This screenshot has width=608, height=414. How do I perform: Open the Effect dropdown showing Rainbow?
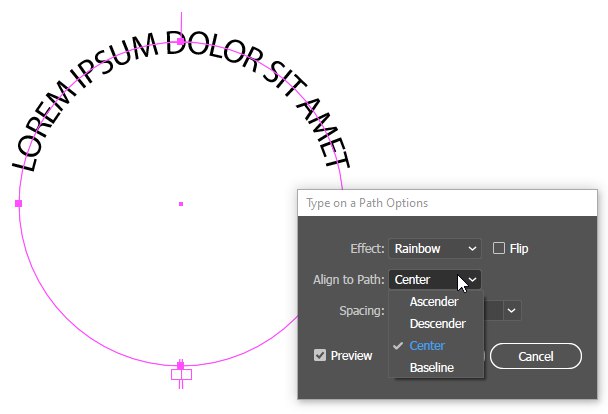click(x=435, y=248)
